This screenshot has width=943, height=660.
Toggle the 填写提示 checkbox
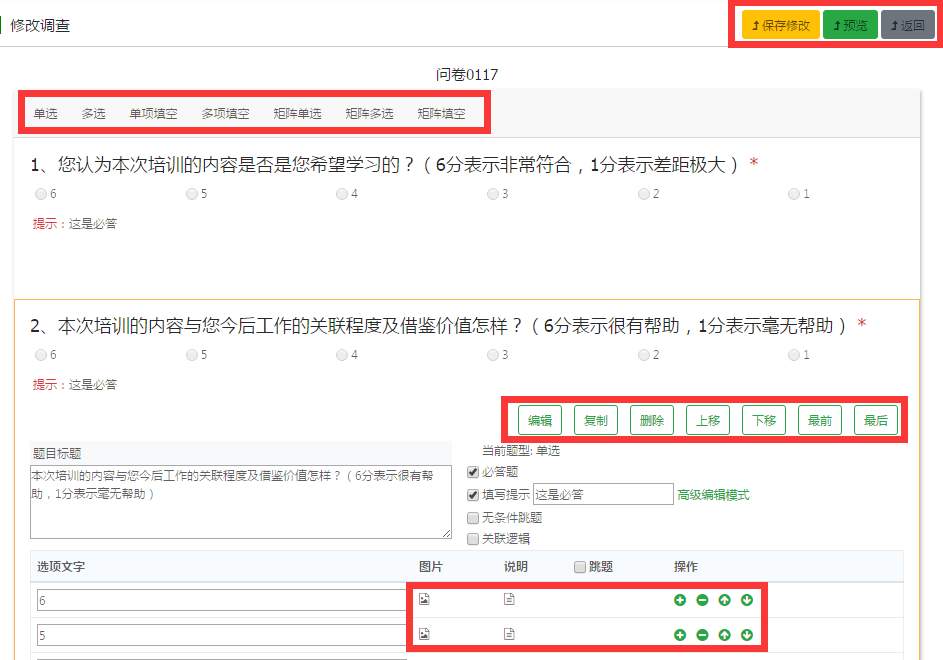click(x=473, y=495)
